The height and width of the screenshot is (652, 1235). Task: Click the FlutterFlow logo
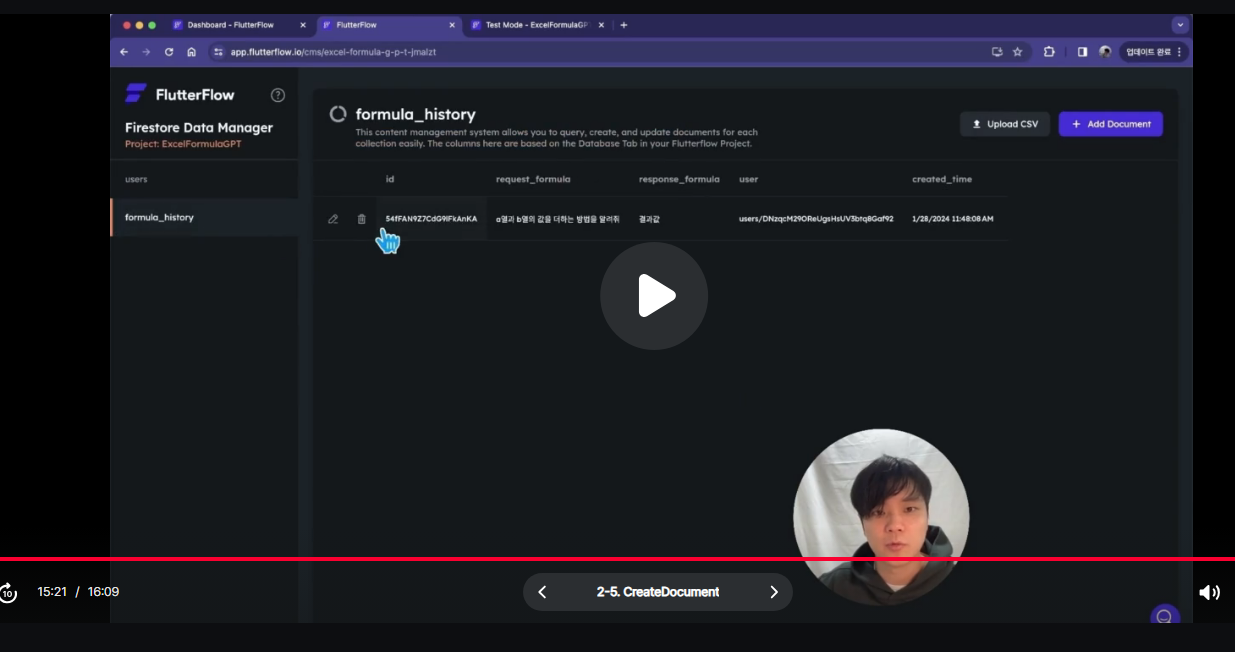point(180,94)
